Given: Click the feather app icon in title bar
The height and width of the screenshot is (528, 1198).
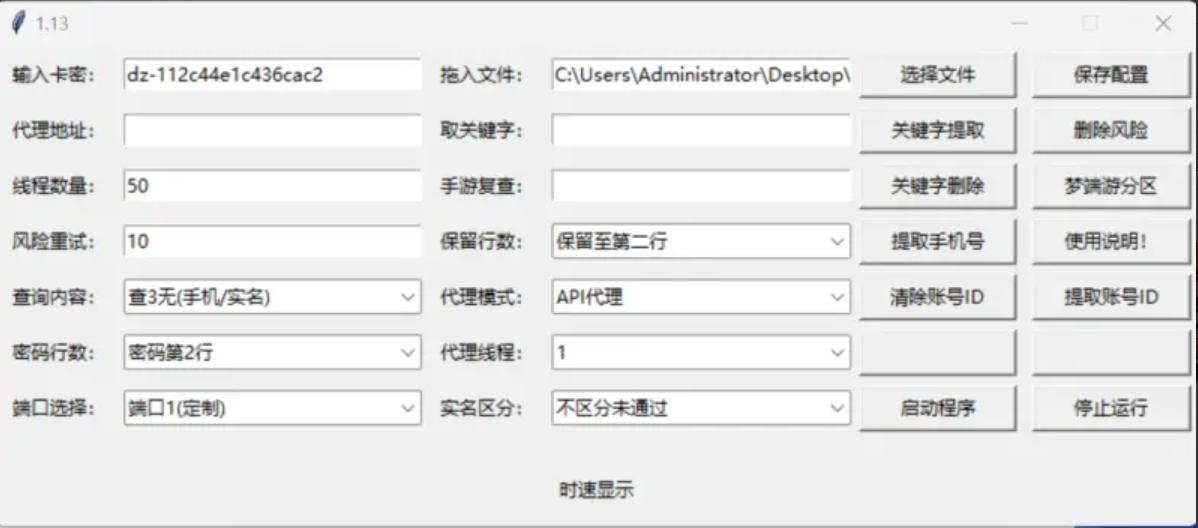Looking at the screenshot, I should pyautogui.click(x=18, y=24).
